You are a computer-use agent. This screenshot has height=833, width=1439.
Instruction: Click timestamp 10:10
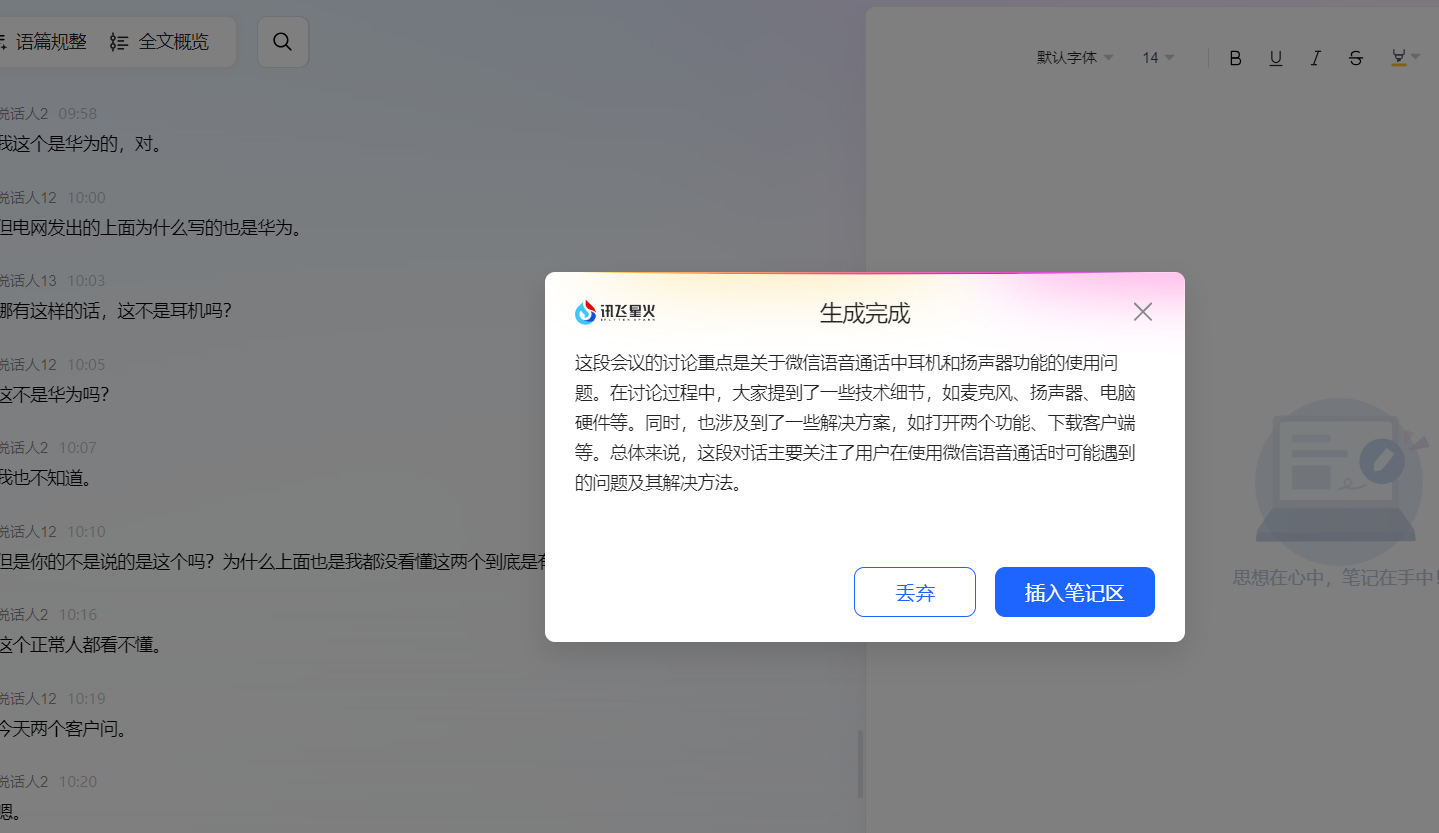click(x=86, y=532)
